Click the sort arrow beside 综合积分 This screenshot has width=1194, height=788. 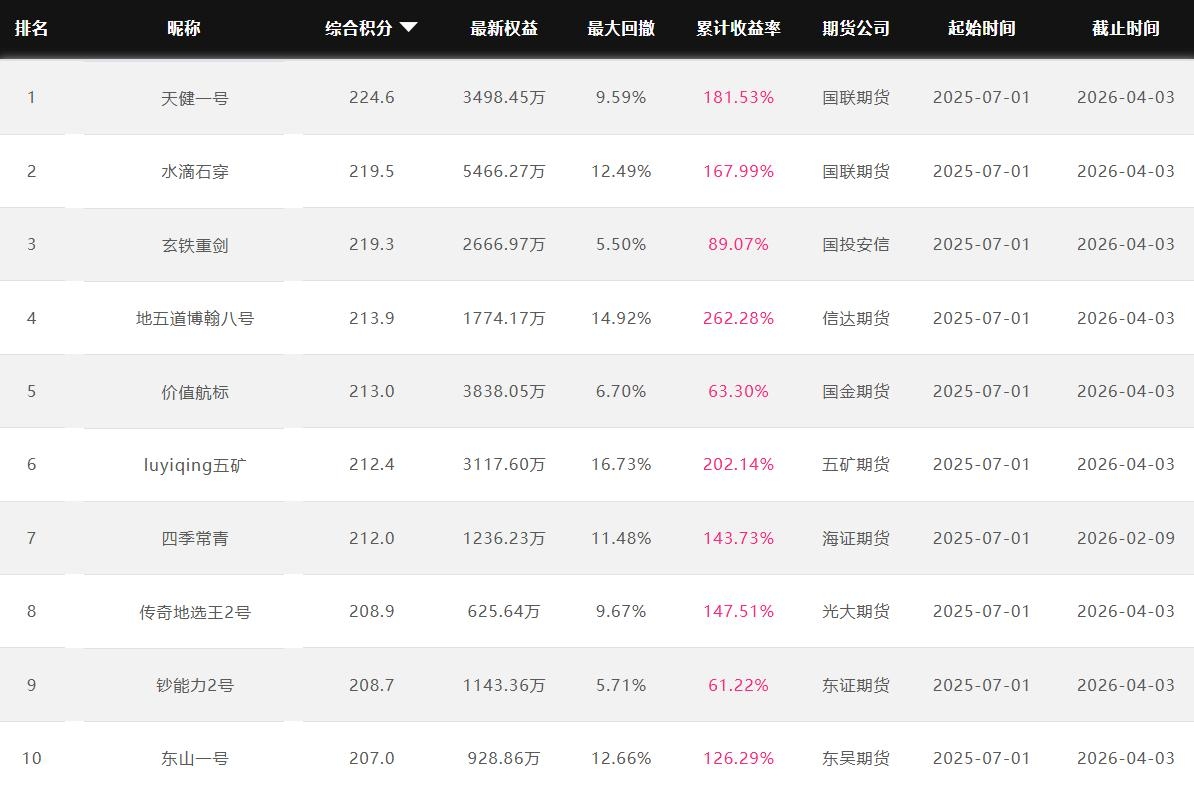coord(408,28)
